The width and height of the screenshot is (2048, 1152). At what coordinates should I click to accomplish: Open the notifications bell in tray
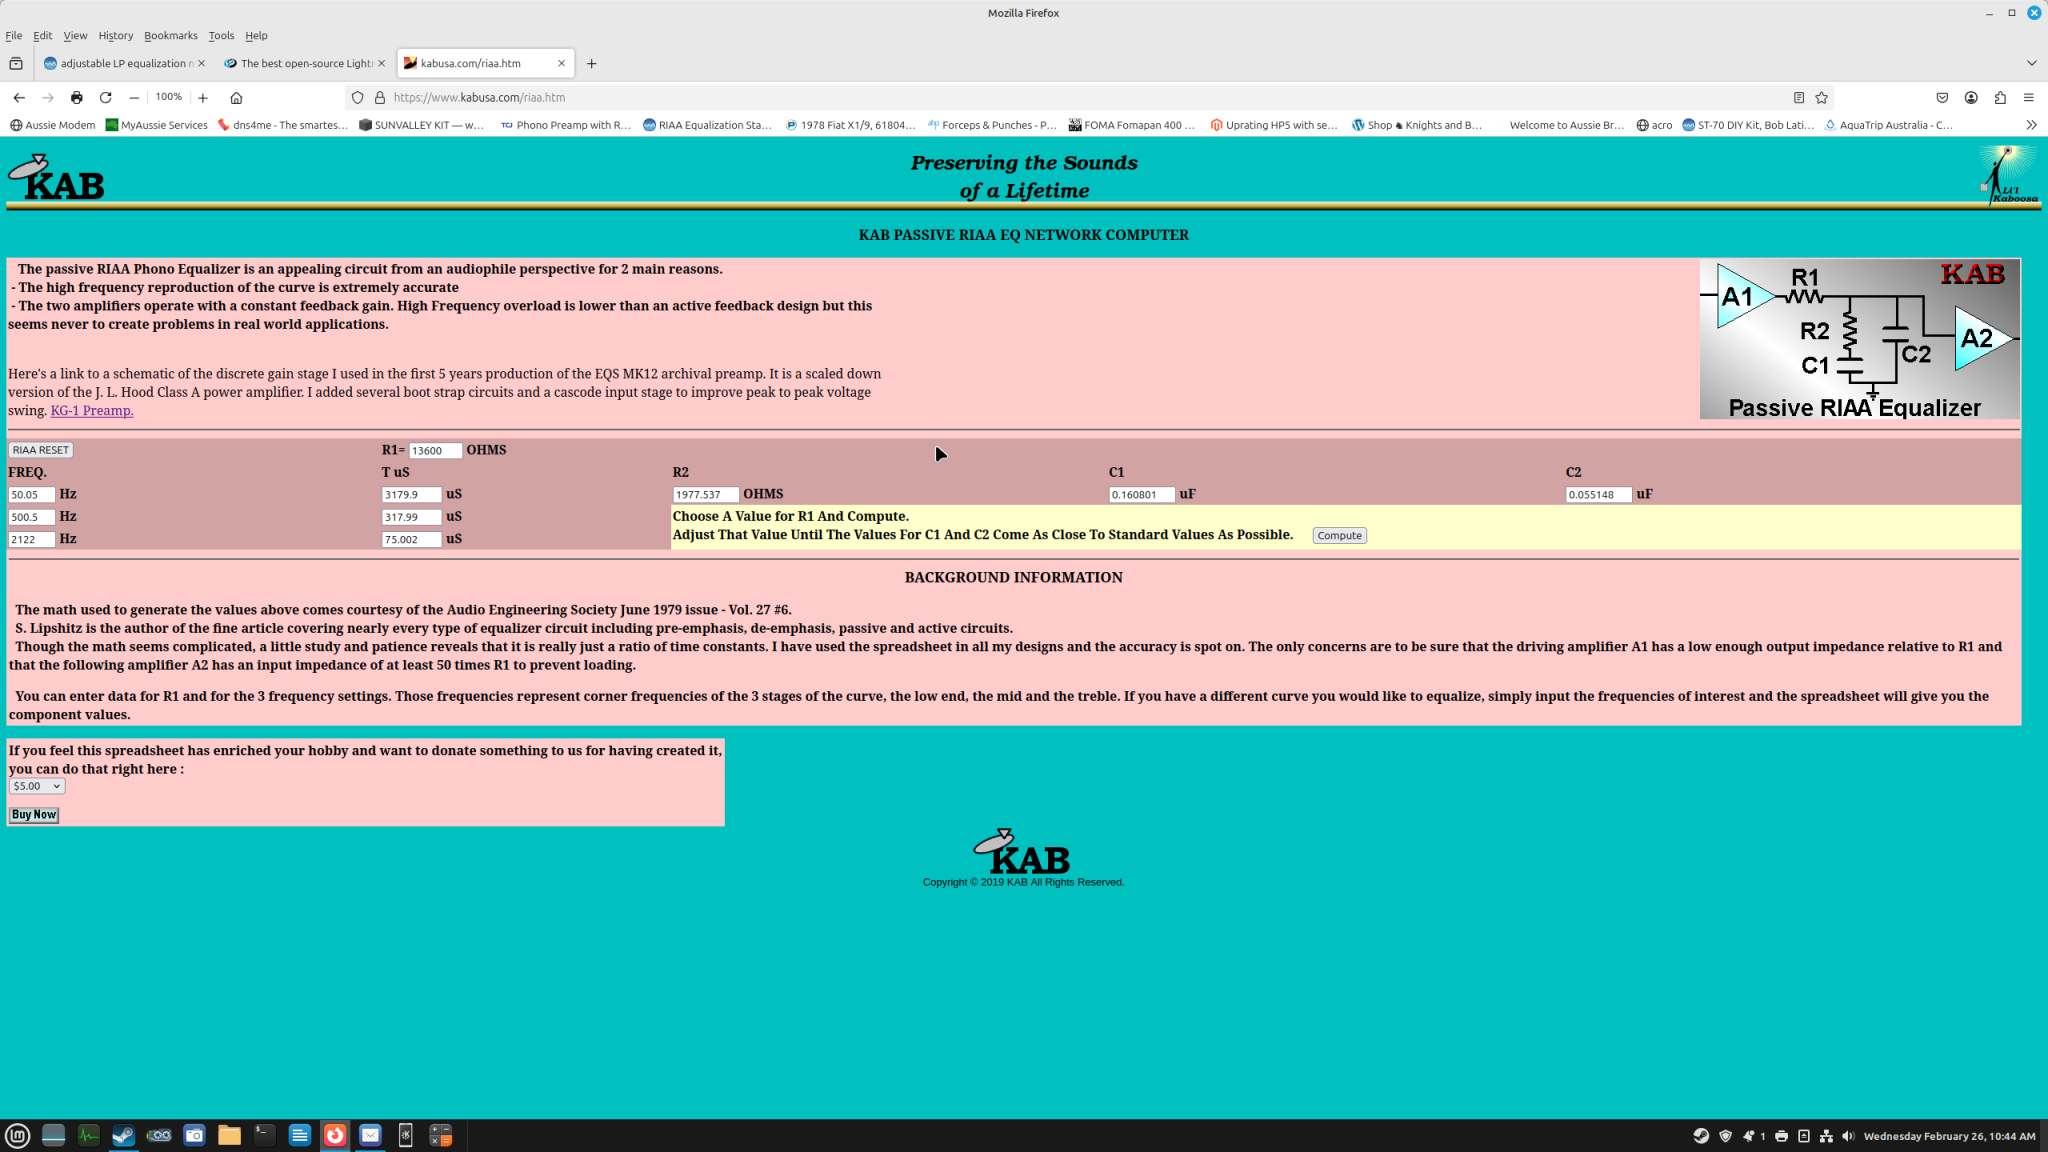point(1748,1136)
